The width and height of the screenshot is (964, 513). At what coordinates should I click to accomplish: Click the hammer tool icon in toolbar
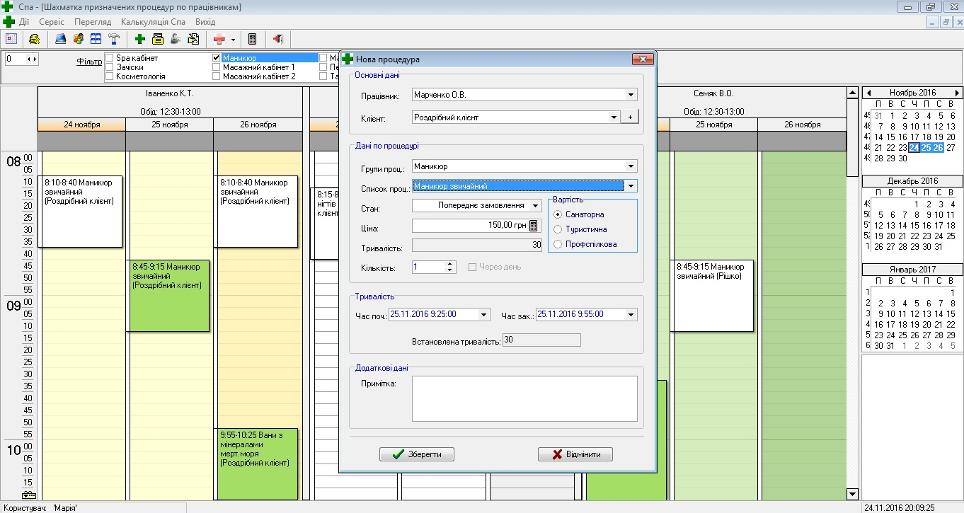point(114,39)
